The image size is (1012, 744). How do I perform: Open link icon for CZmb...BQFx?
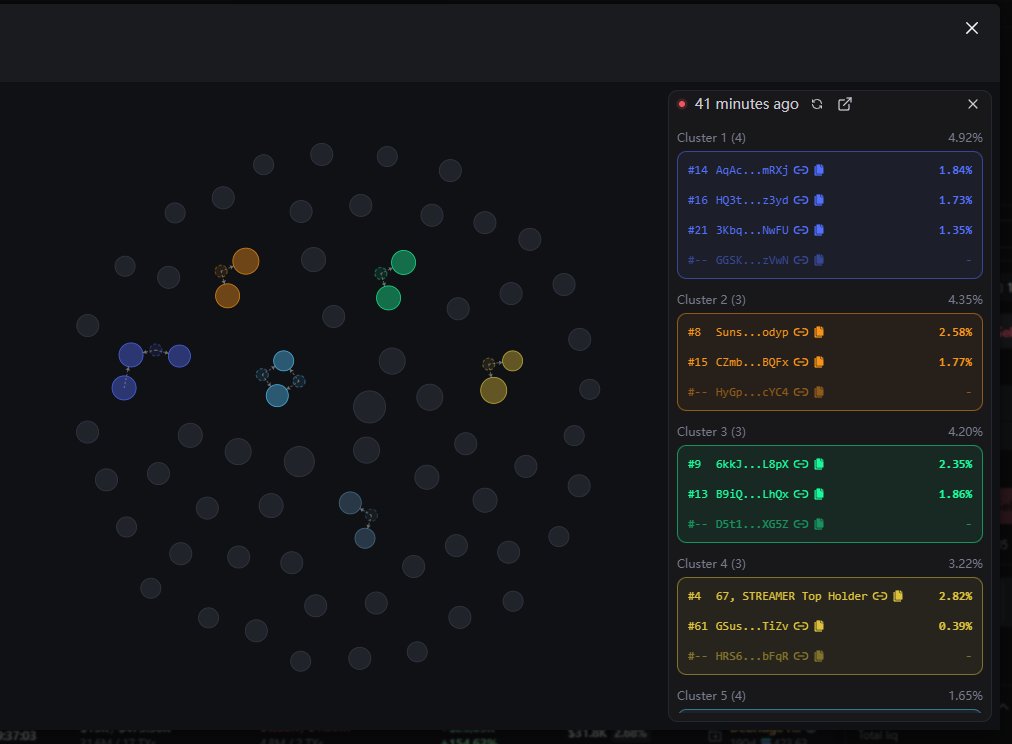tap(801, 362)
